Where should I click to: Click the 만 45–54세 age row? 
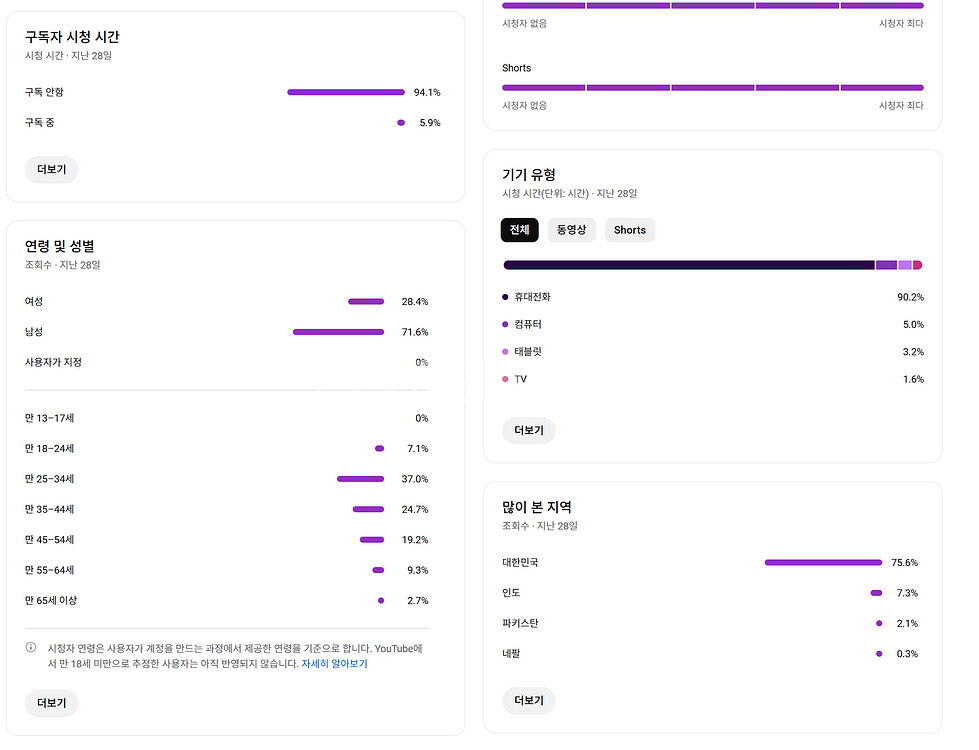tap(227, 540)
